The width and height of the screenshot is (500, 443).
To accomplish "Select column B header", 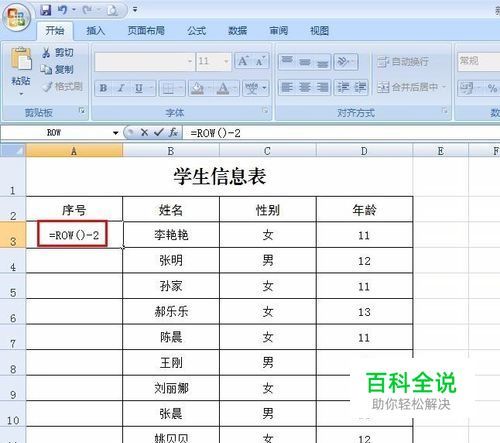I will click(x=171, y=151).
